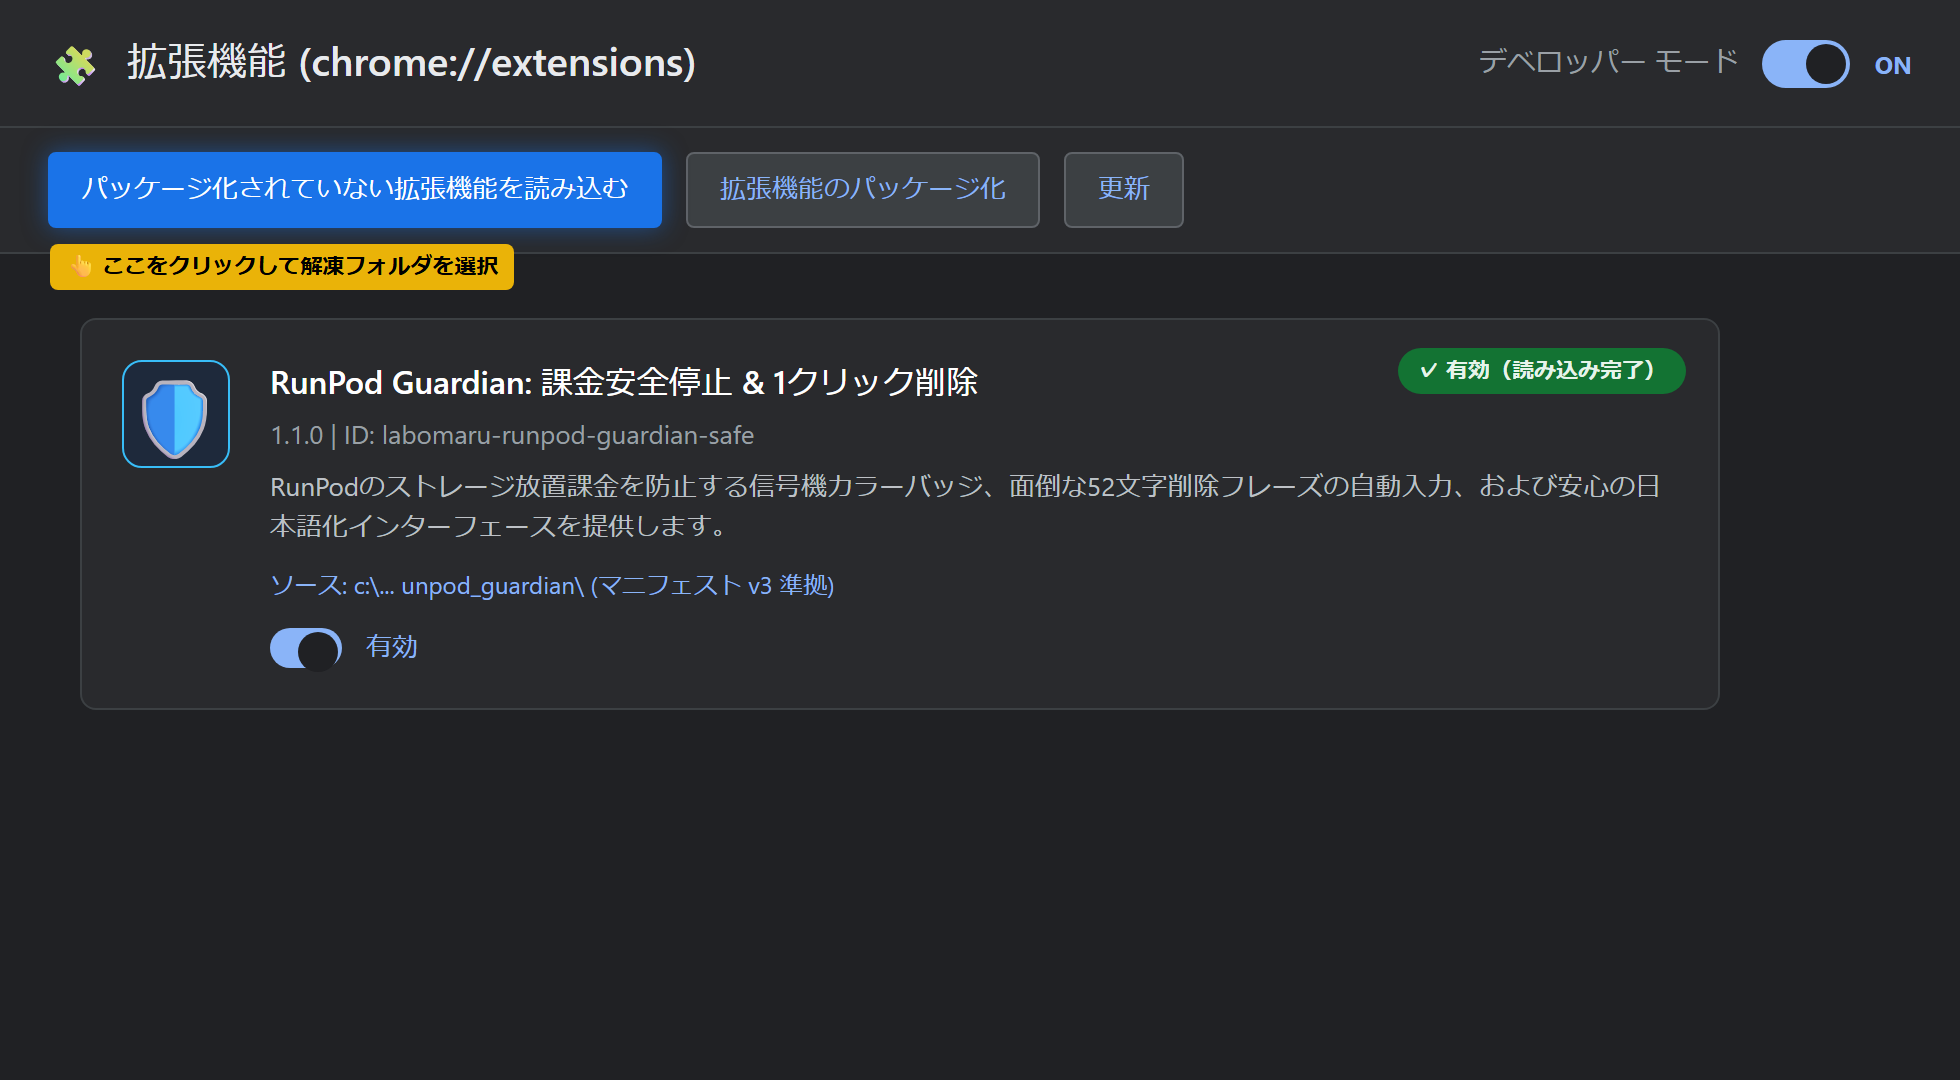The height and width of the screenshot is (1080, 1960).
Task: Click パッケージ化されていない拡張機能を読み込む button
Action: pos(355,190)
